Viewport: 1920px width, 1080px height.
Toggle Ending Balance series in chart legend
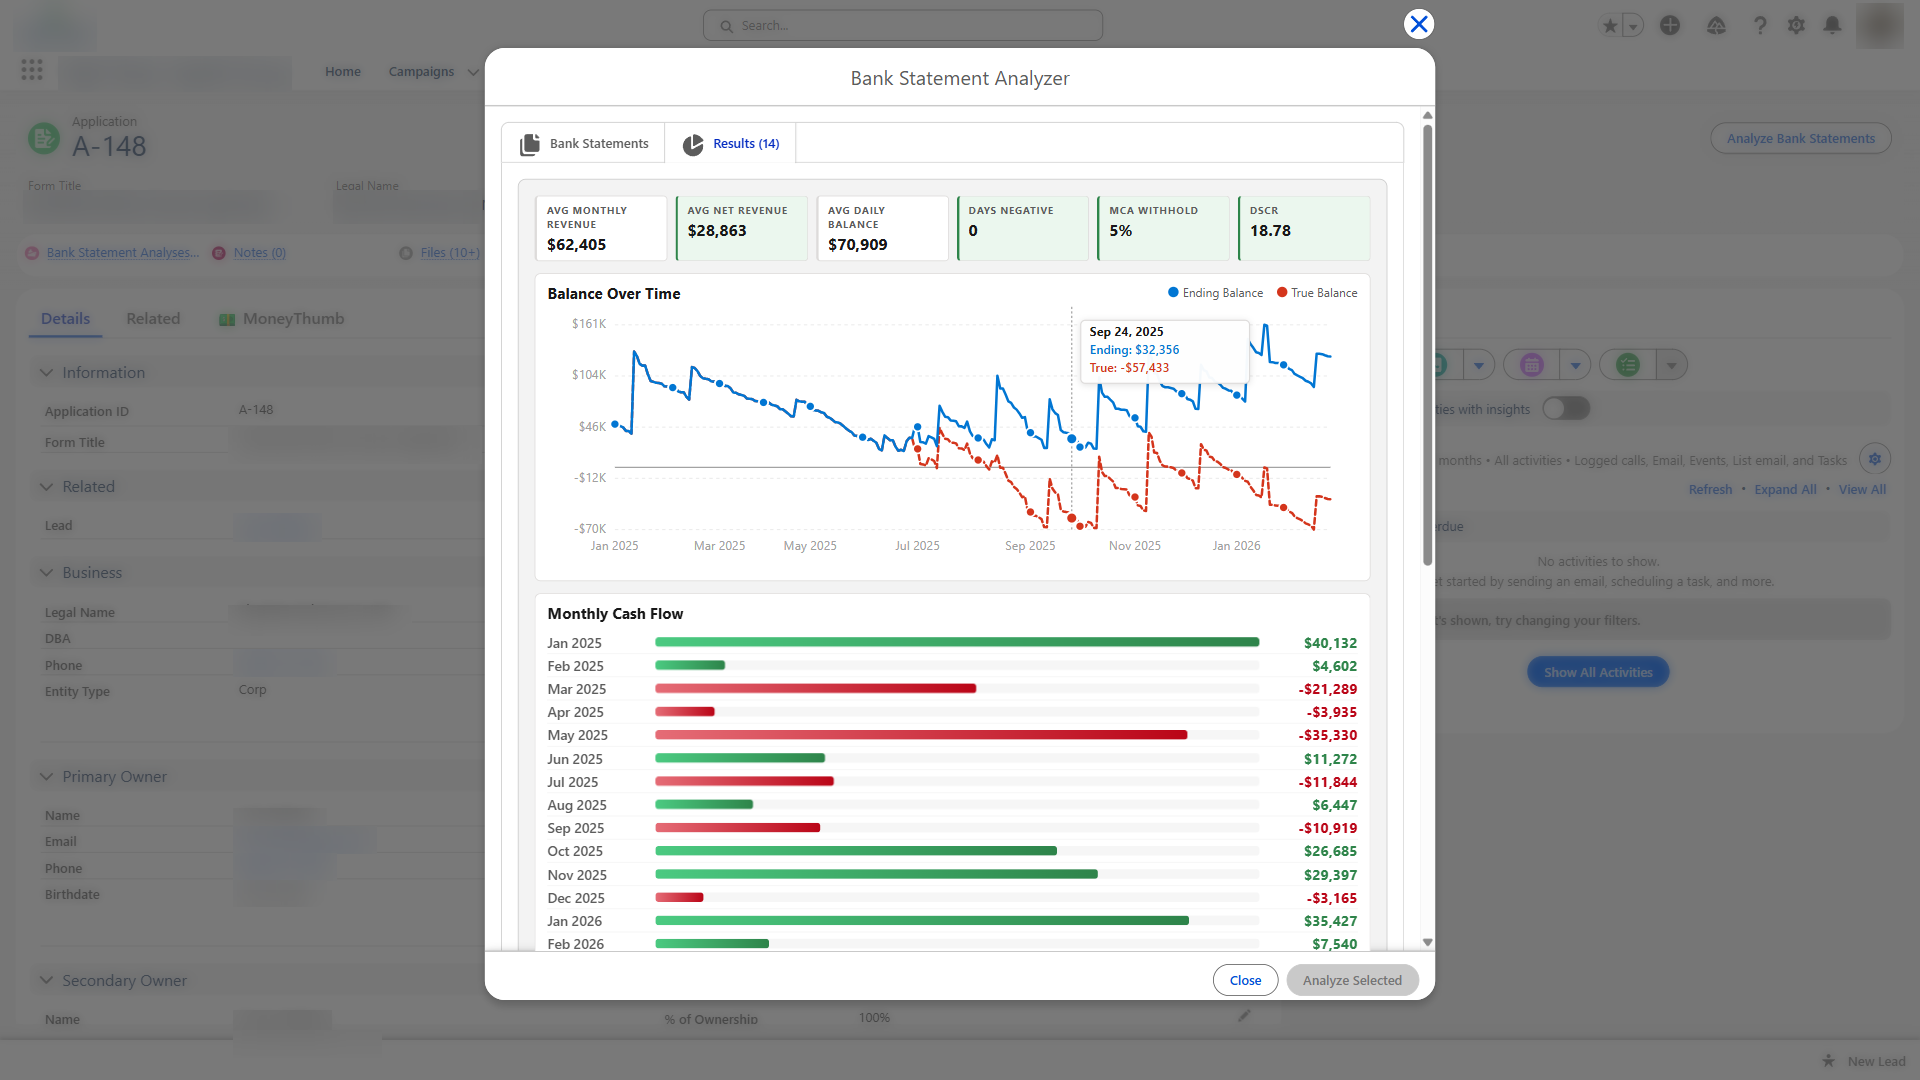(x=1215, y=293)
